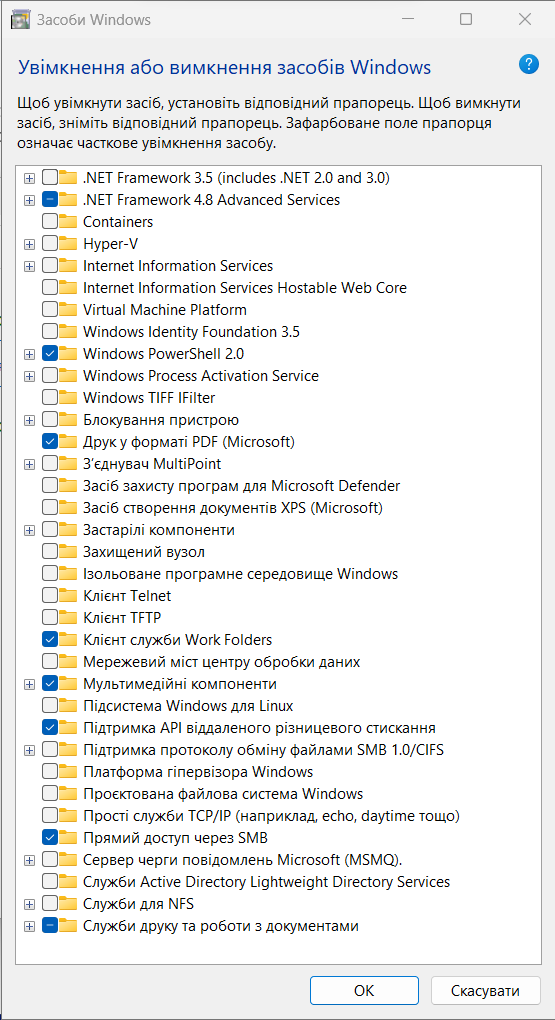Click the blue help question mark icon
Image resolution: width=555 pixels, height=1020 pixels.
pyautogui.click(x=528, y=64)
